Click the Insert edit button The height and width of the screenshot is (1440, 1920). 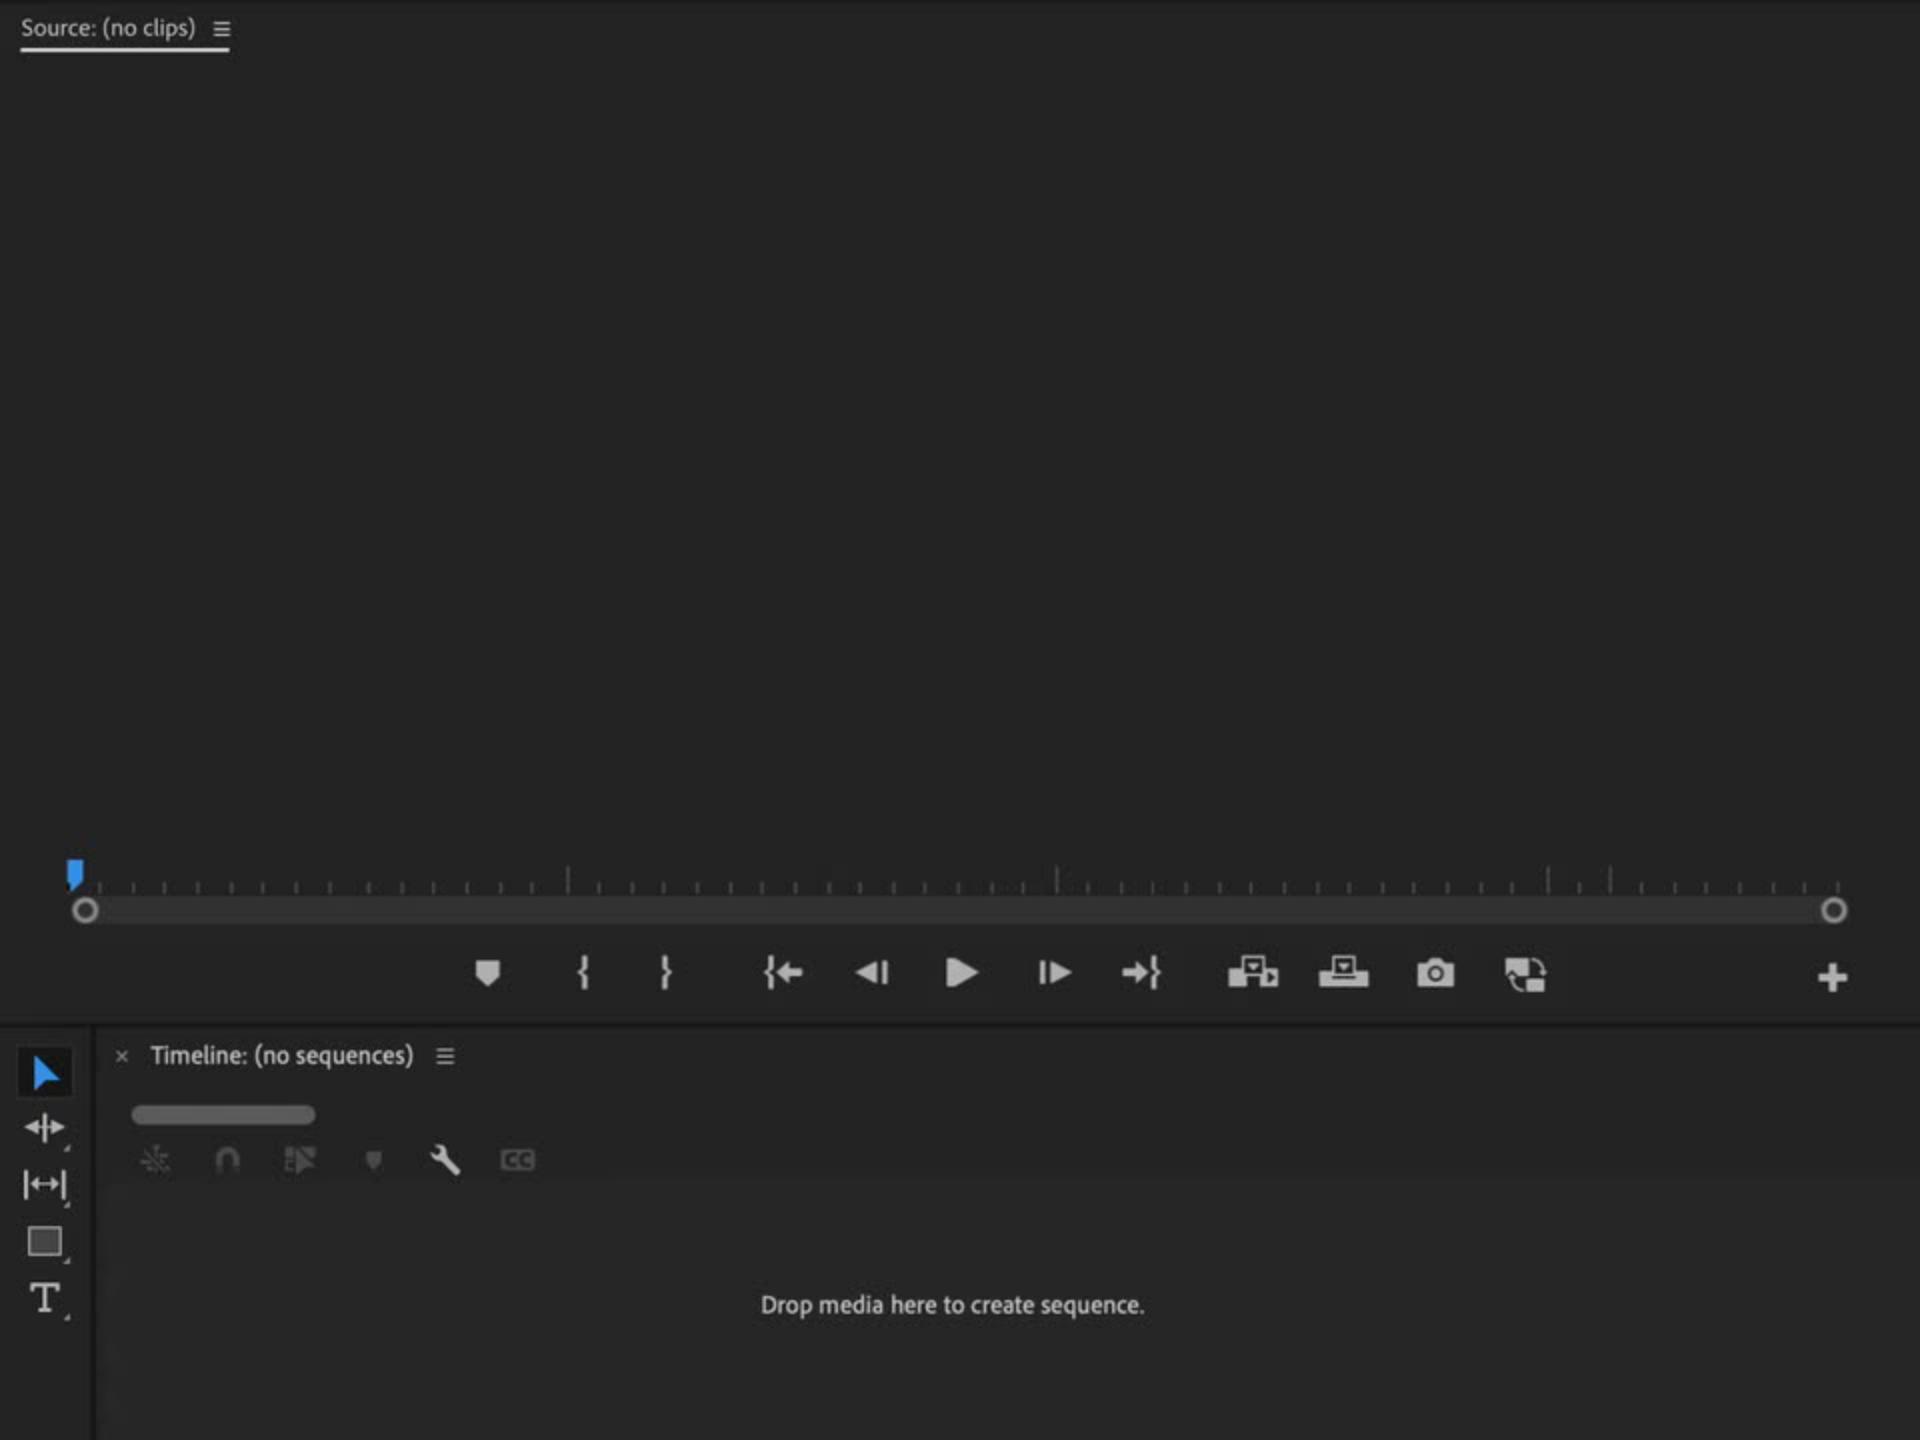pyautogui.click(x=1253, y=973)
